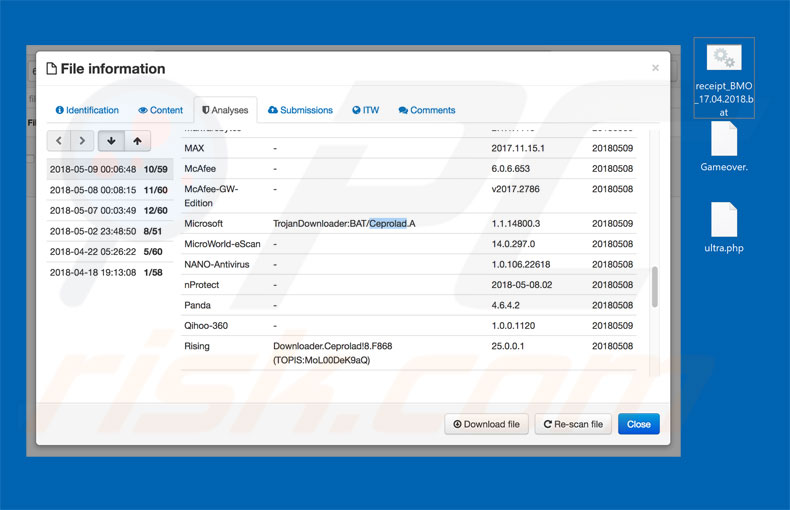Viewport: 790px width, 510px height.
Task: Click the Microsoft TrojanDownloader:BAT/Ceprolad.A result
Action: (344, 223)
